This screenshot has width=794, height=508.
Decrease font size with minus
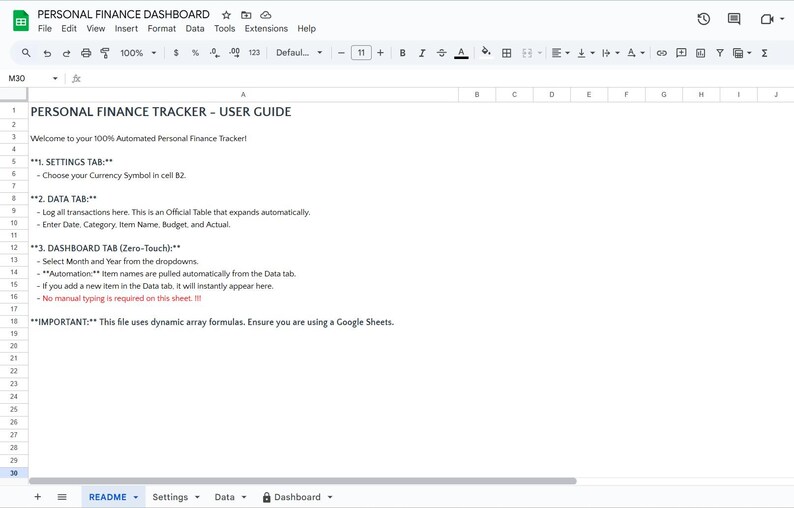tap(341, 53)
